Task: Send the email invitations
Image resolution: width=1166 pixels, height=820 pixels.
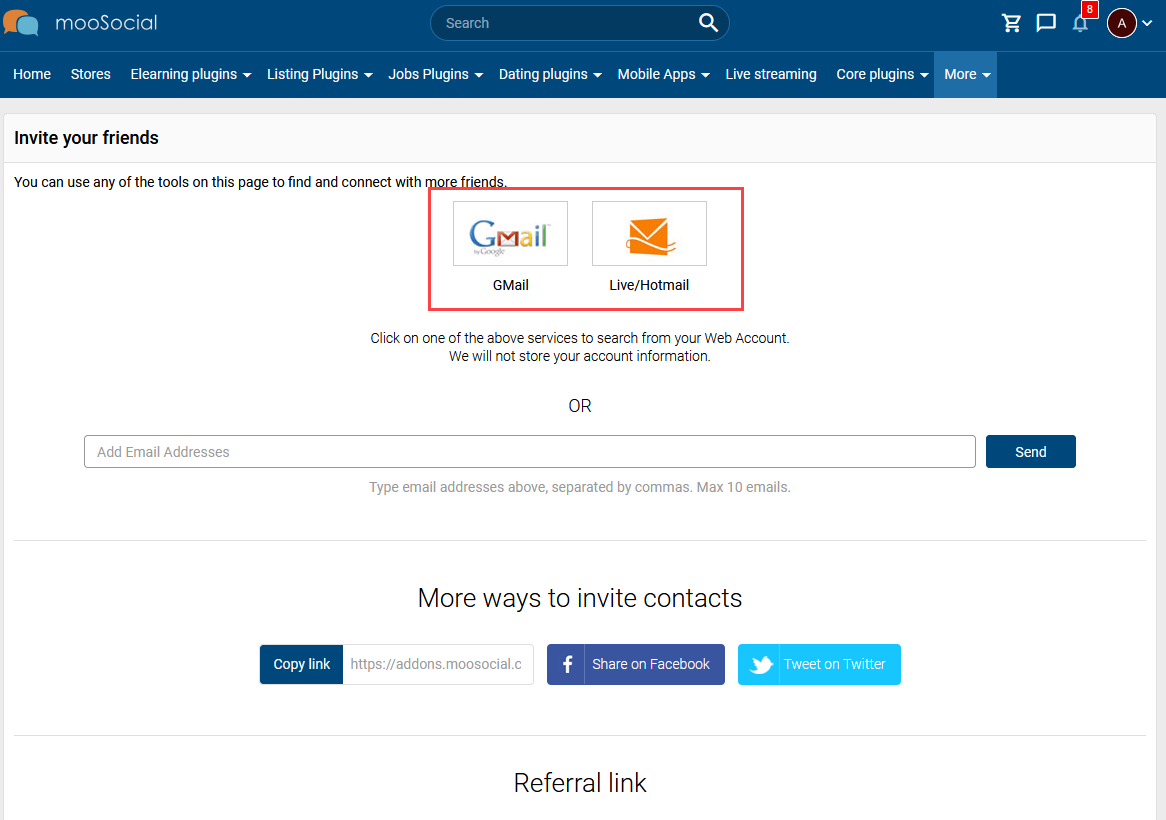Action: click(x=1031, y=451)
